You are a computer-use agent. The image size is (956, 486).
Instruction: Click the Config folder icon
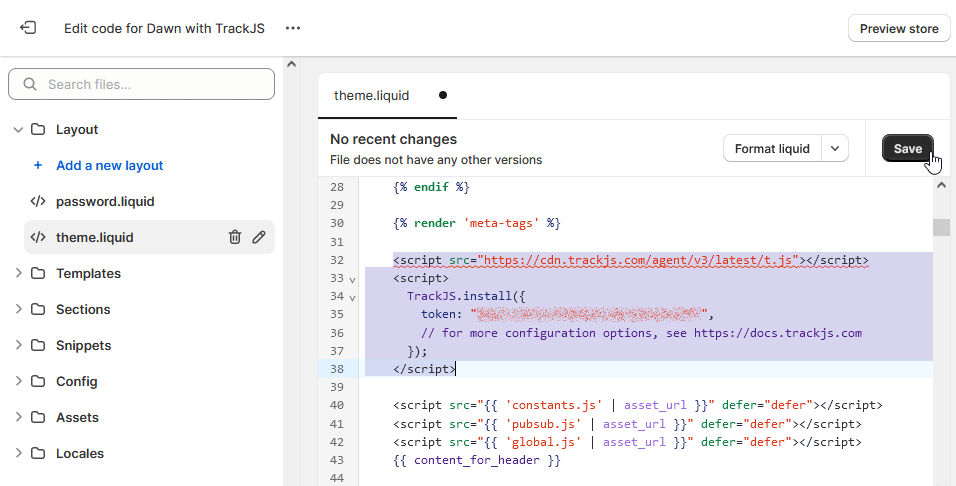(38, 381)
